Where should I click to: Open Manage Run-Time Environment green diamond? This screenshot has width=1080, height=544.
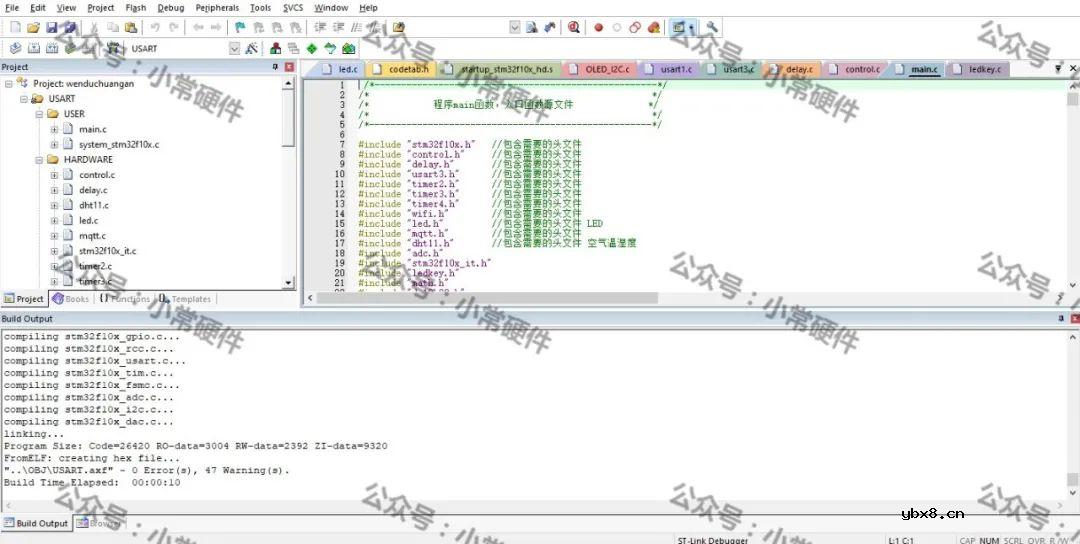[x=312, y=48]
